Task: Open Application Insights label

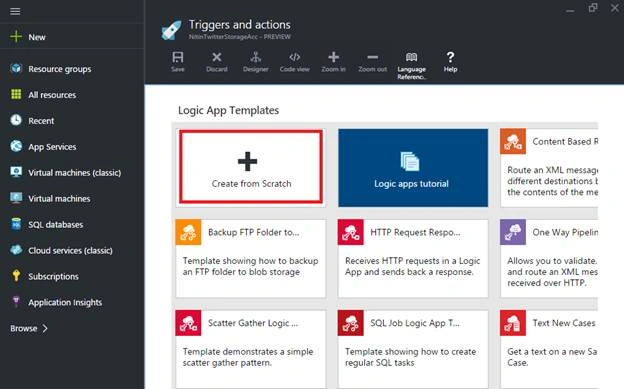Action: click(65, 303)
